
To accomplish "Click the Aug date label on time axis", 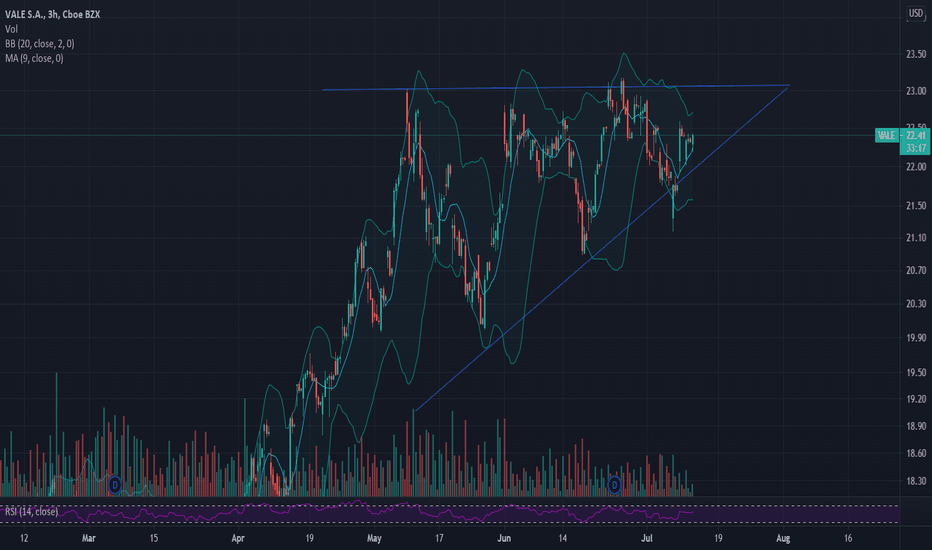I will pyautogui.click(x=783, y=539).
